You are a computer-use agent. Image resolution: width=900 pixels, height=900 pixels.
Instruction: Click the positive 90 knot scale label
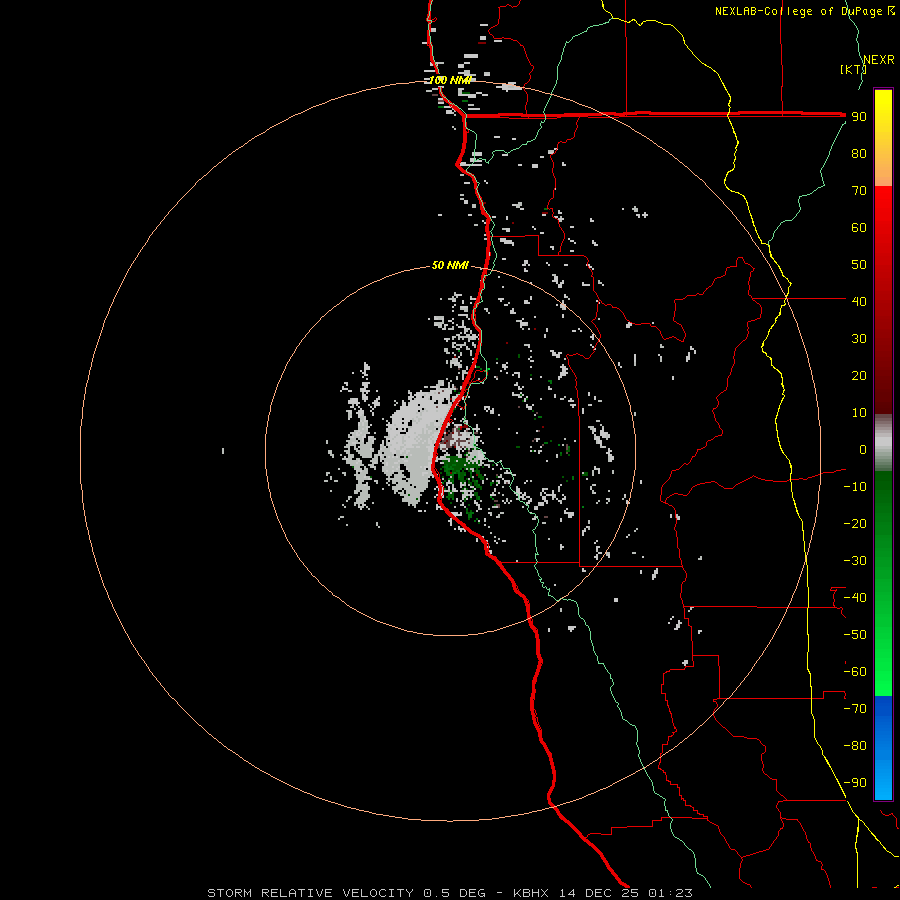click(859, 117)
